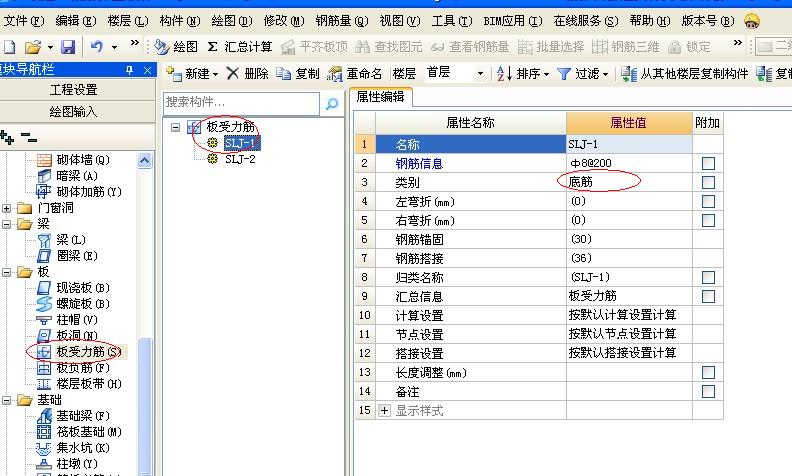Click the Save disk icon
The width and height of the screenshot is (792, 476).
[68, 47]
